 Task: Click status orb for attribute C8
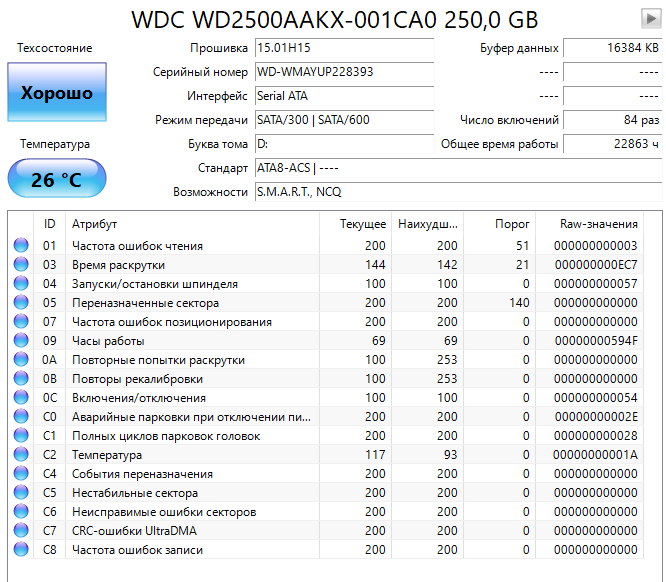tap(21, 549)
